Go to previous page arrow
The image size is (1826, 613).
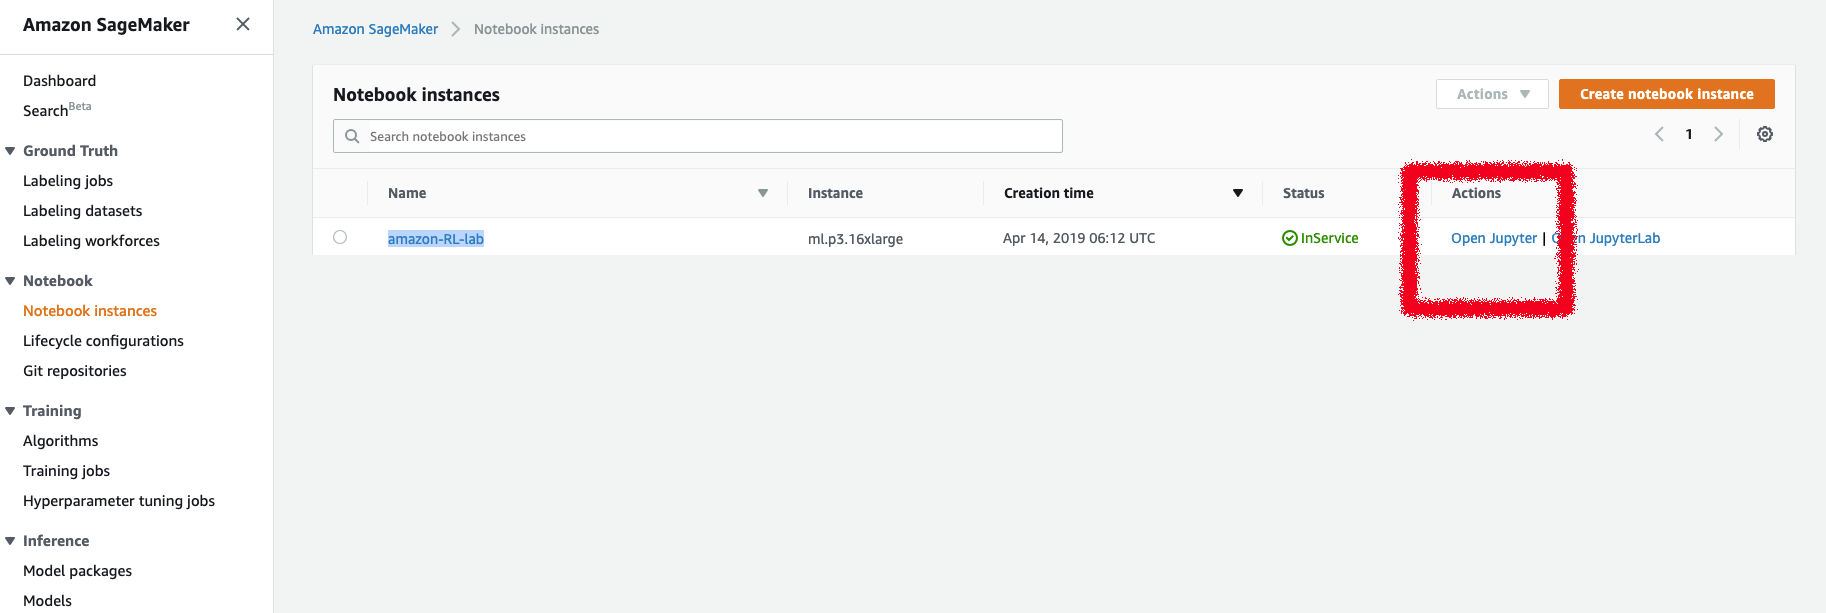point(1659,134)
